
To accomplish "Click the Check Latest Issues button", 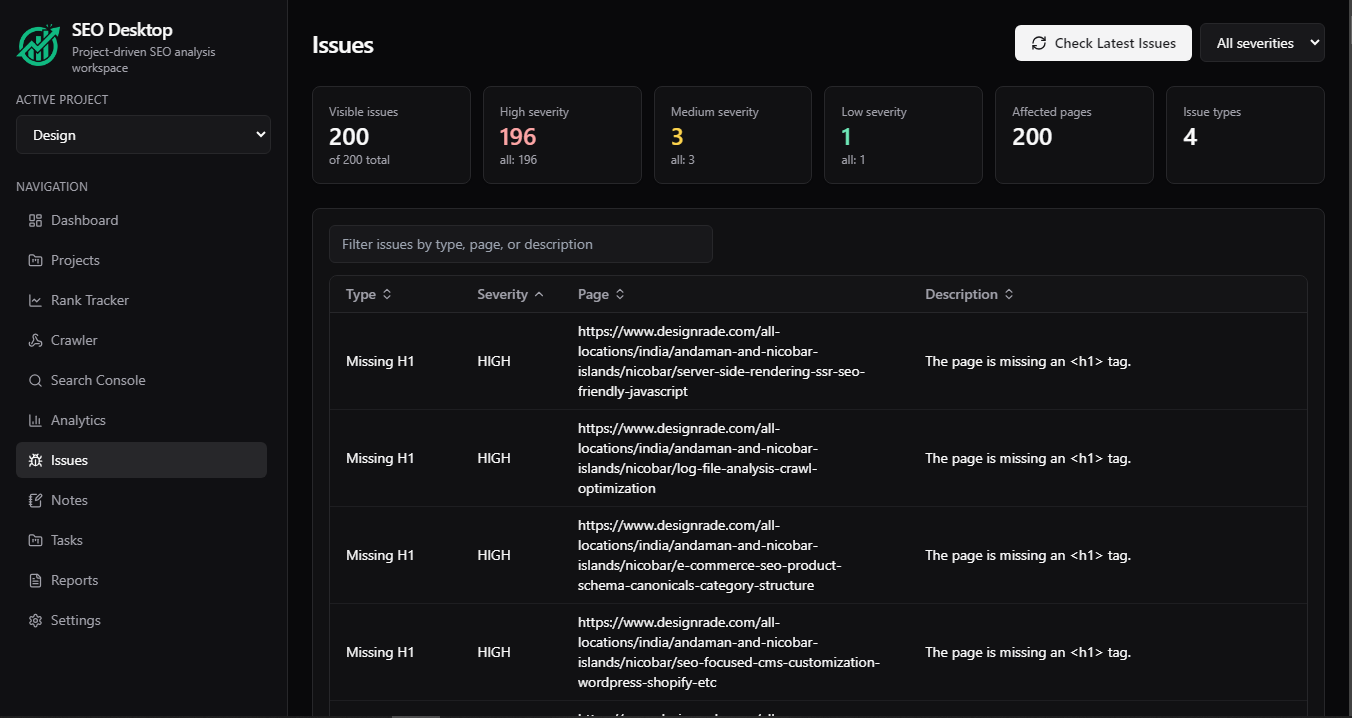I will click(x=1103, y=43).
